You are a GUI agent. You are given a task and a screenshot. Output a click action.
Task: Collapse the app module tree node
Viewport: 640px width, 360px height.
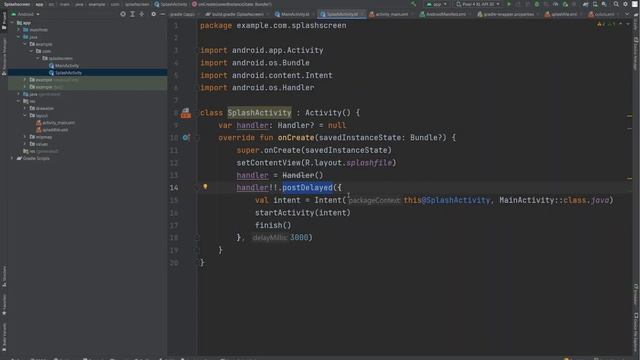coord(12,23)
